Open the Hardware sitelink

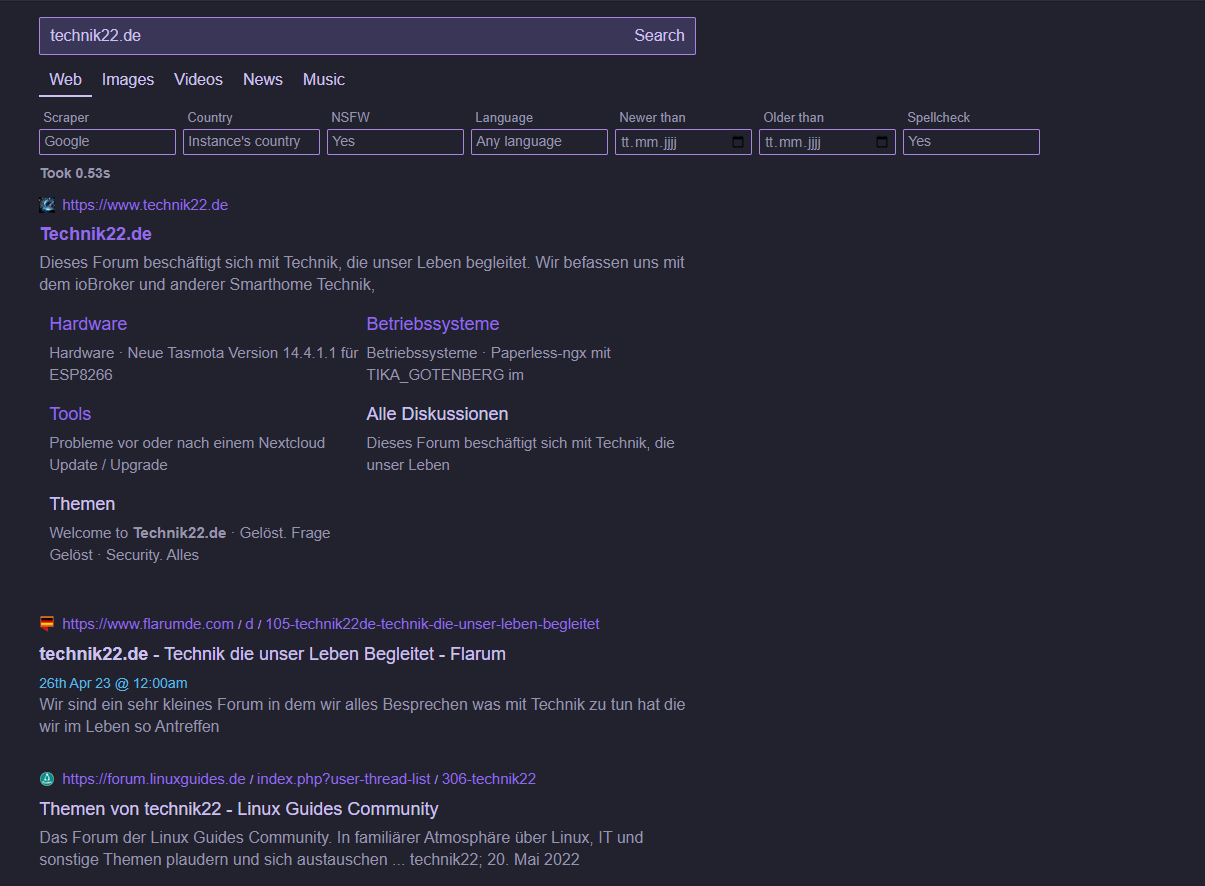point(88,324)
